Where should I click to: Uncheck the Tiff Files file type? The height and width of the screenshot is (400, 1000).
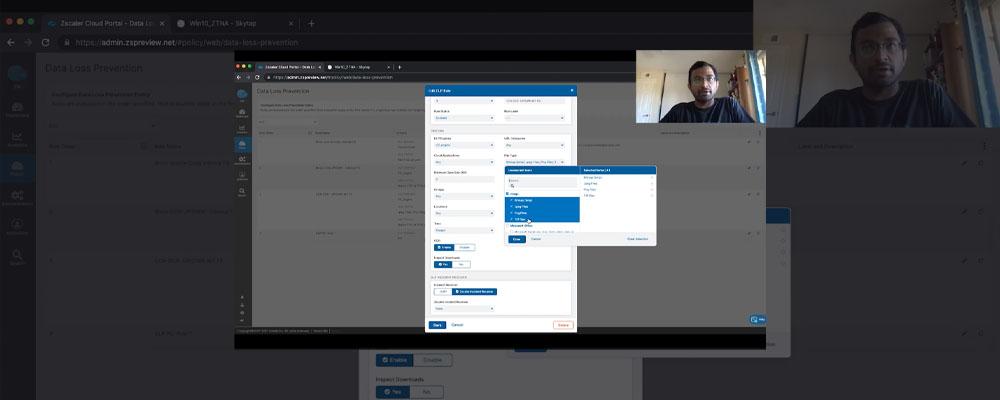pos(511,218)
